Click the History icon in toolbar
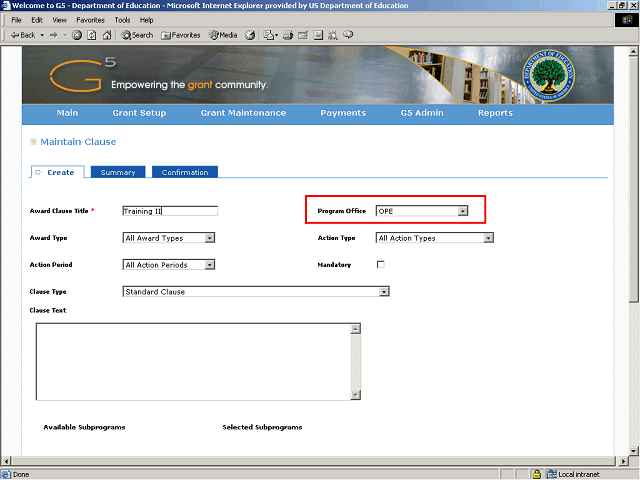The image size is (640, 480). (x=250, y=35)
